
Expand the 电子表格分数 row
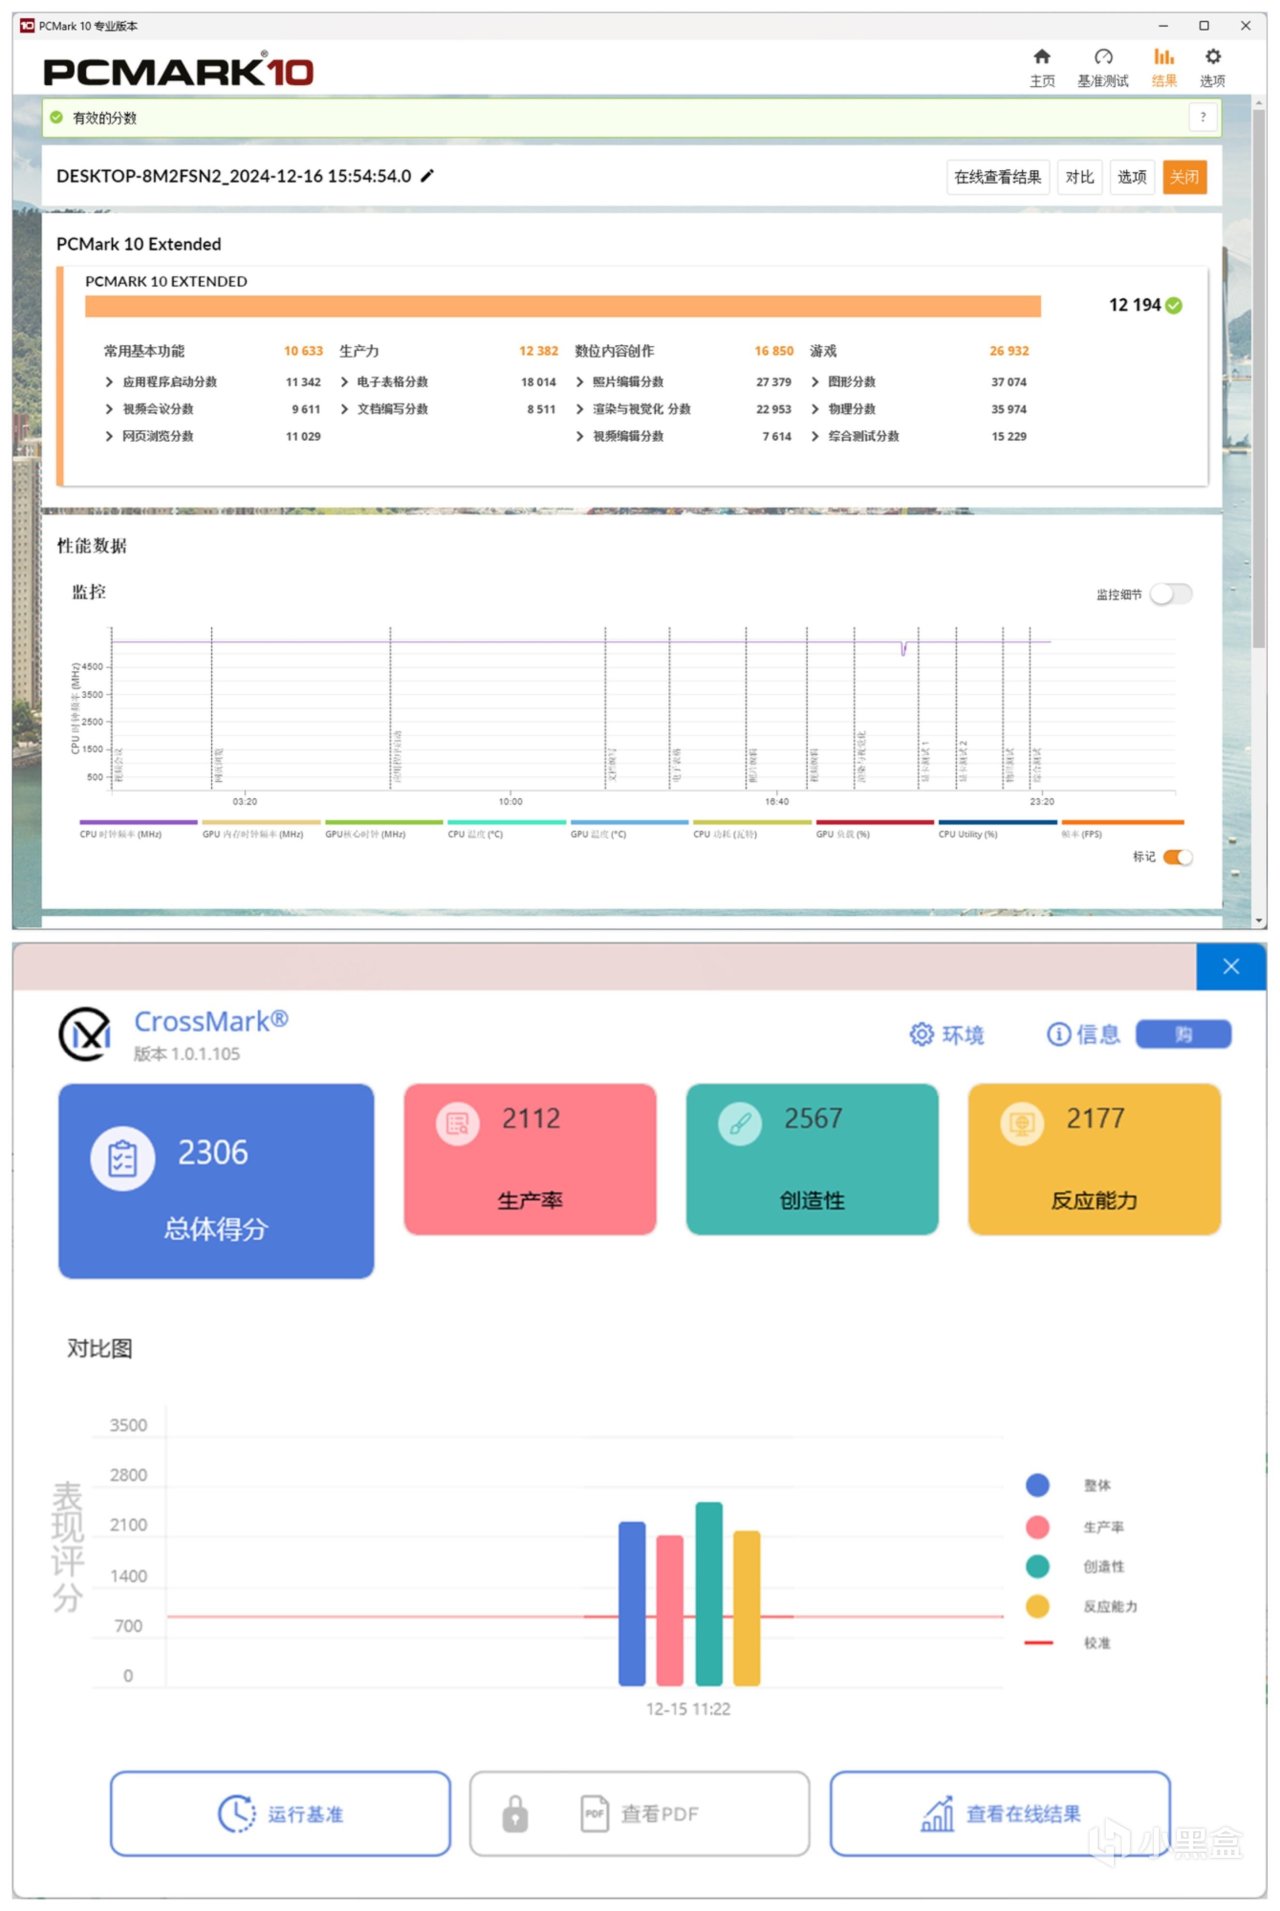point(344,382)
